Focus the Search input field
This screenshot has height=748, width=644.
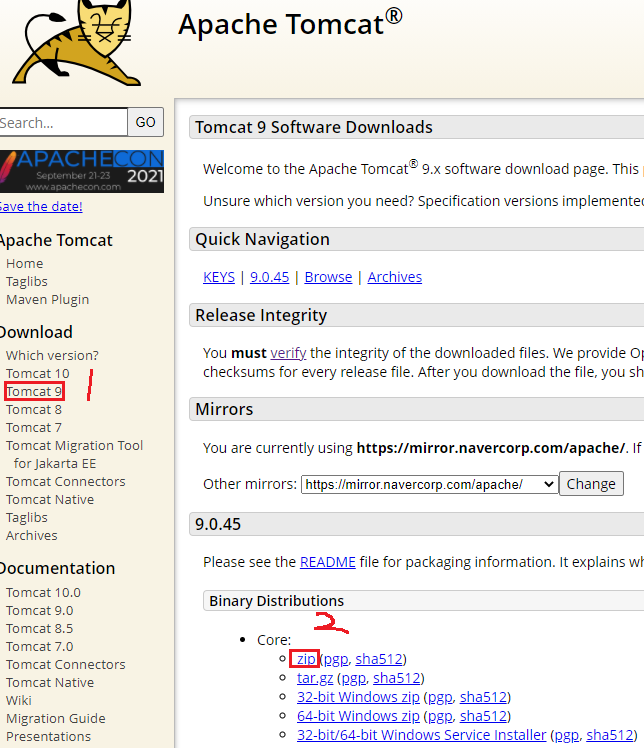coord(63,123)
